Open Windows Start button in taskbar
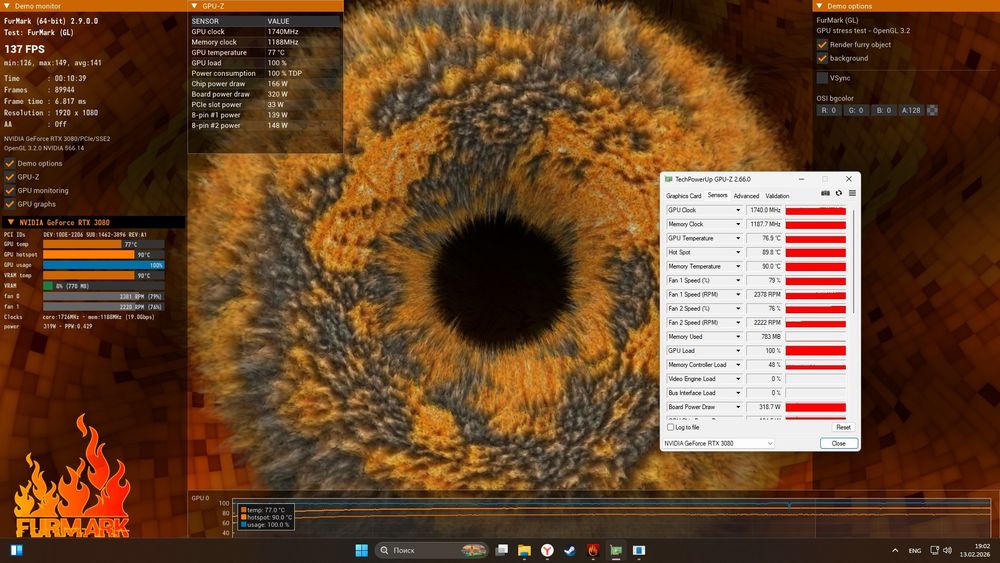 pyautogui.click(x=362, y=550)
